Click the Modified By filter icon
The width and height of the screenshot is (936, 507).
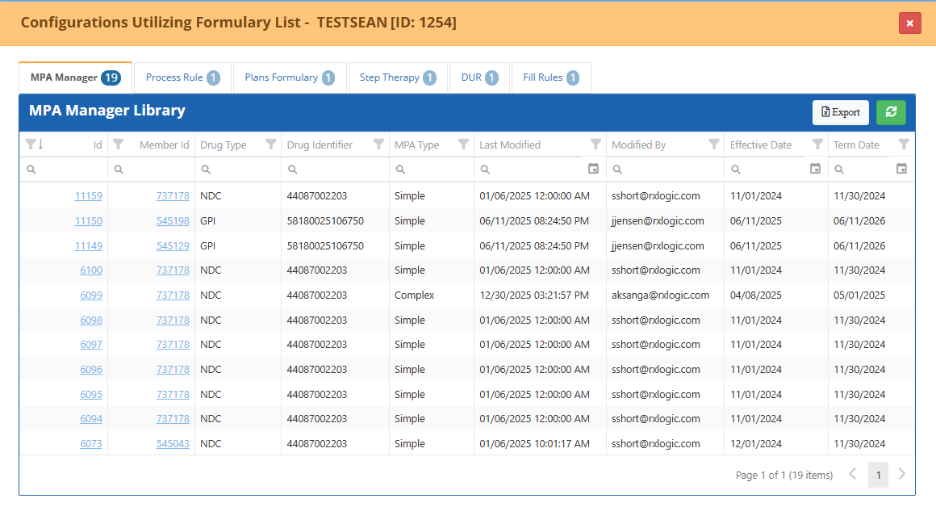pos(713,145)
